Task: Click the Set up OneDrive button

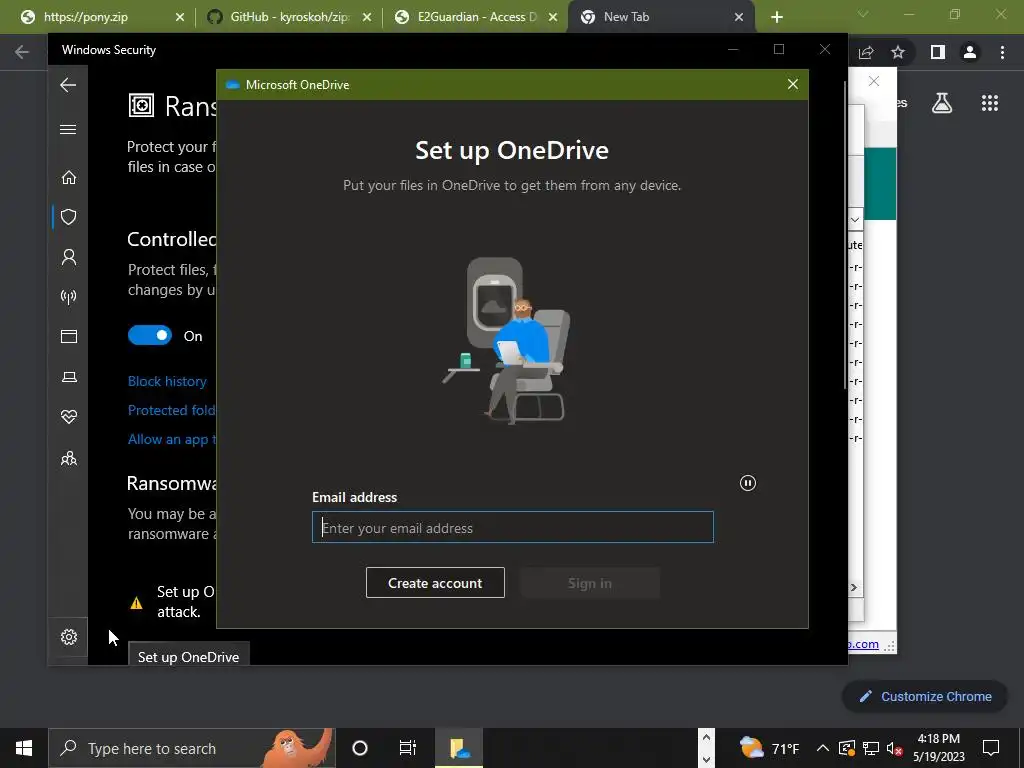Action: [188, 654]
